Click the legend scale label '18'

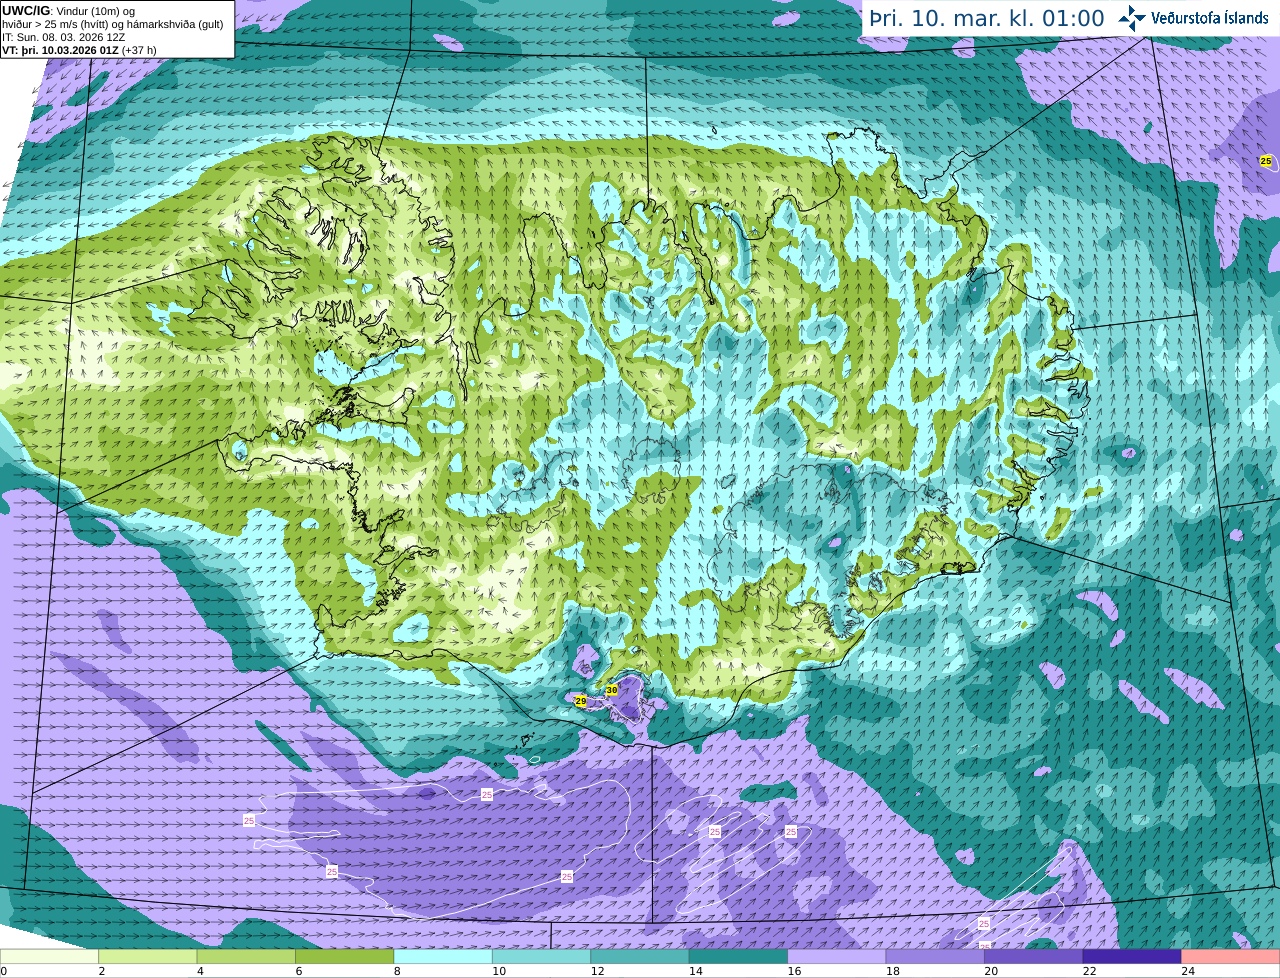[x=893, y=971]
